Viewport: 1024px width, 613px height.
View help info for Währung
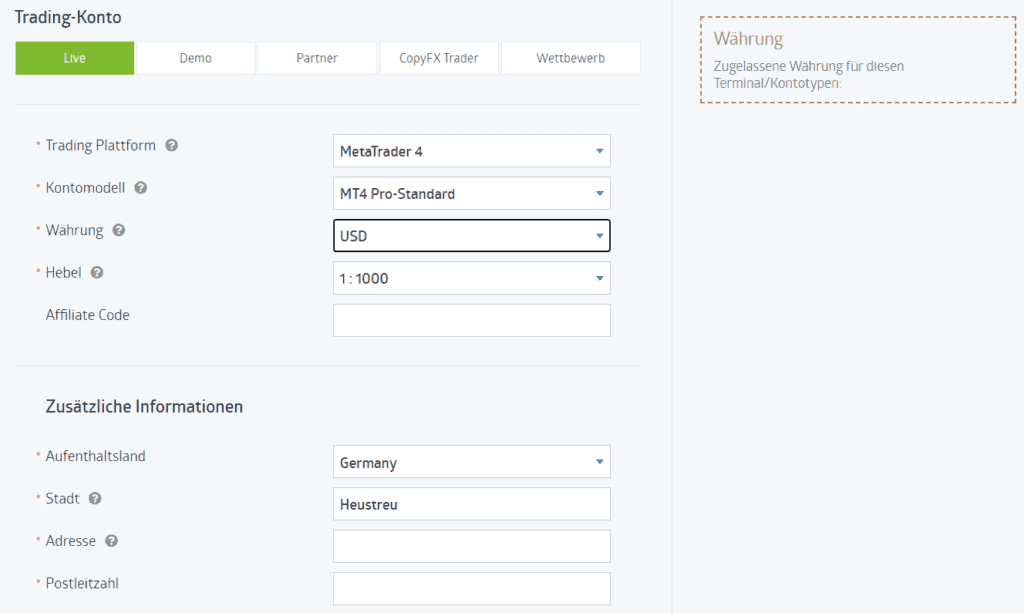click(118, 230)
